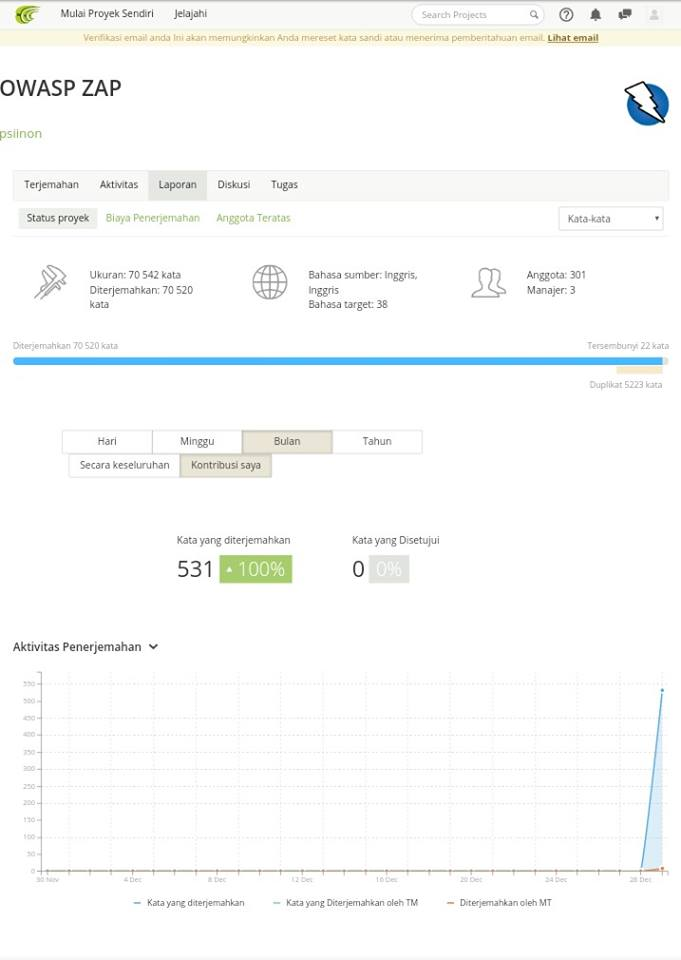Switch to Secara keseluruhan view
This screenshot has width=681, height=960.
click(124, 465)
